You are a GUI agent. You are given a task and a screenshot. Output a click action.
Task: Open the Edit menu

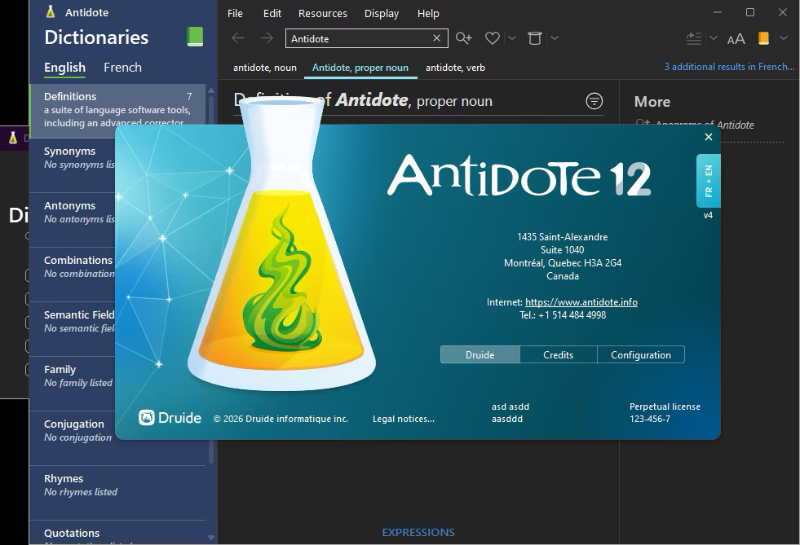tap(272, 13)
